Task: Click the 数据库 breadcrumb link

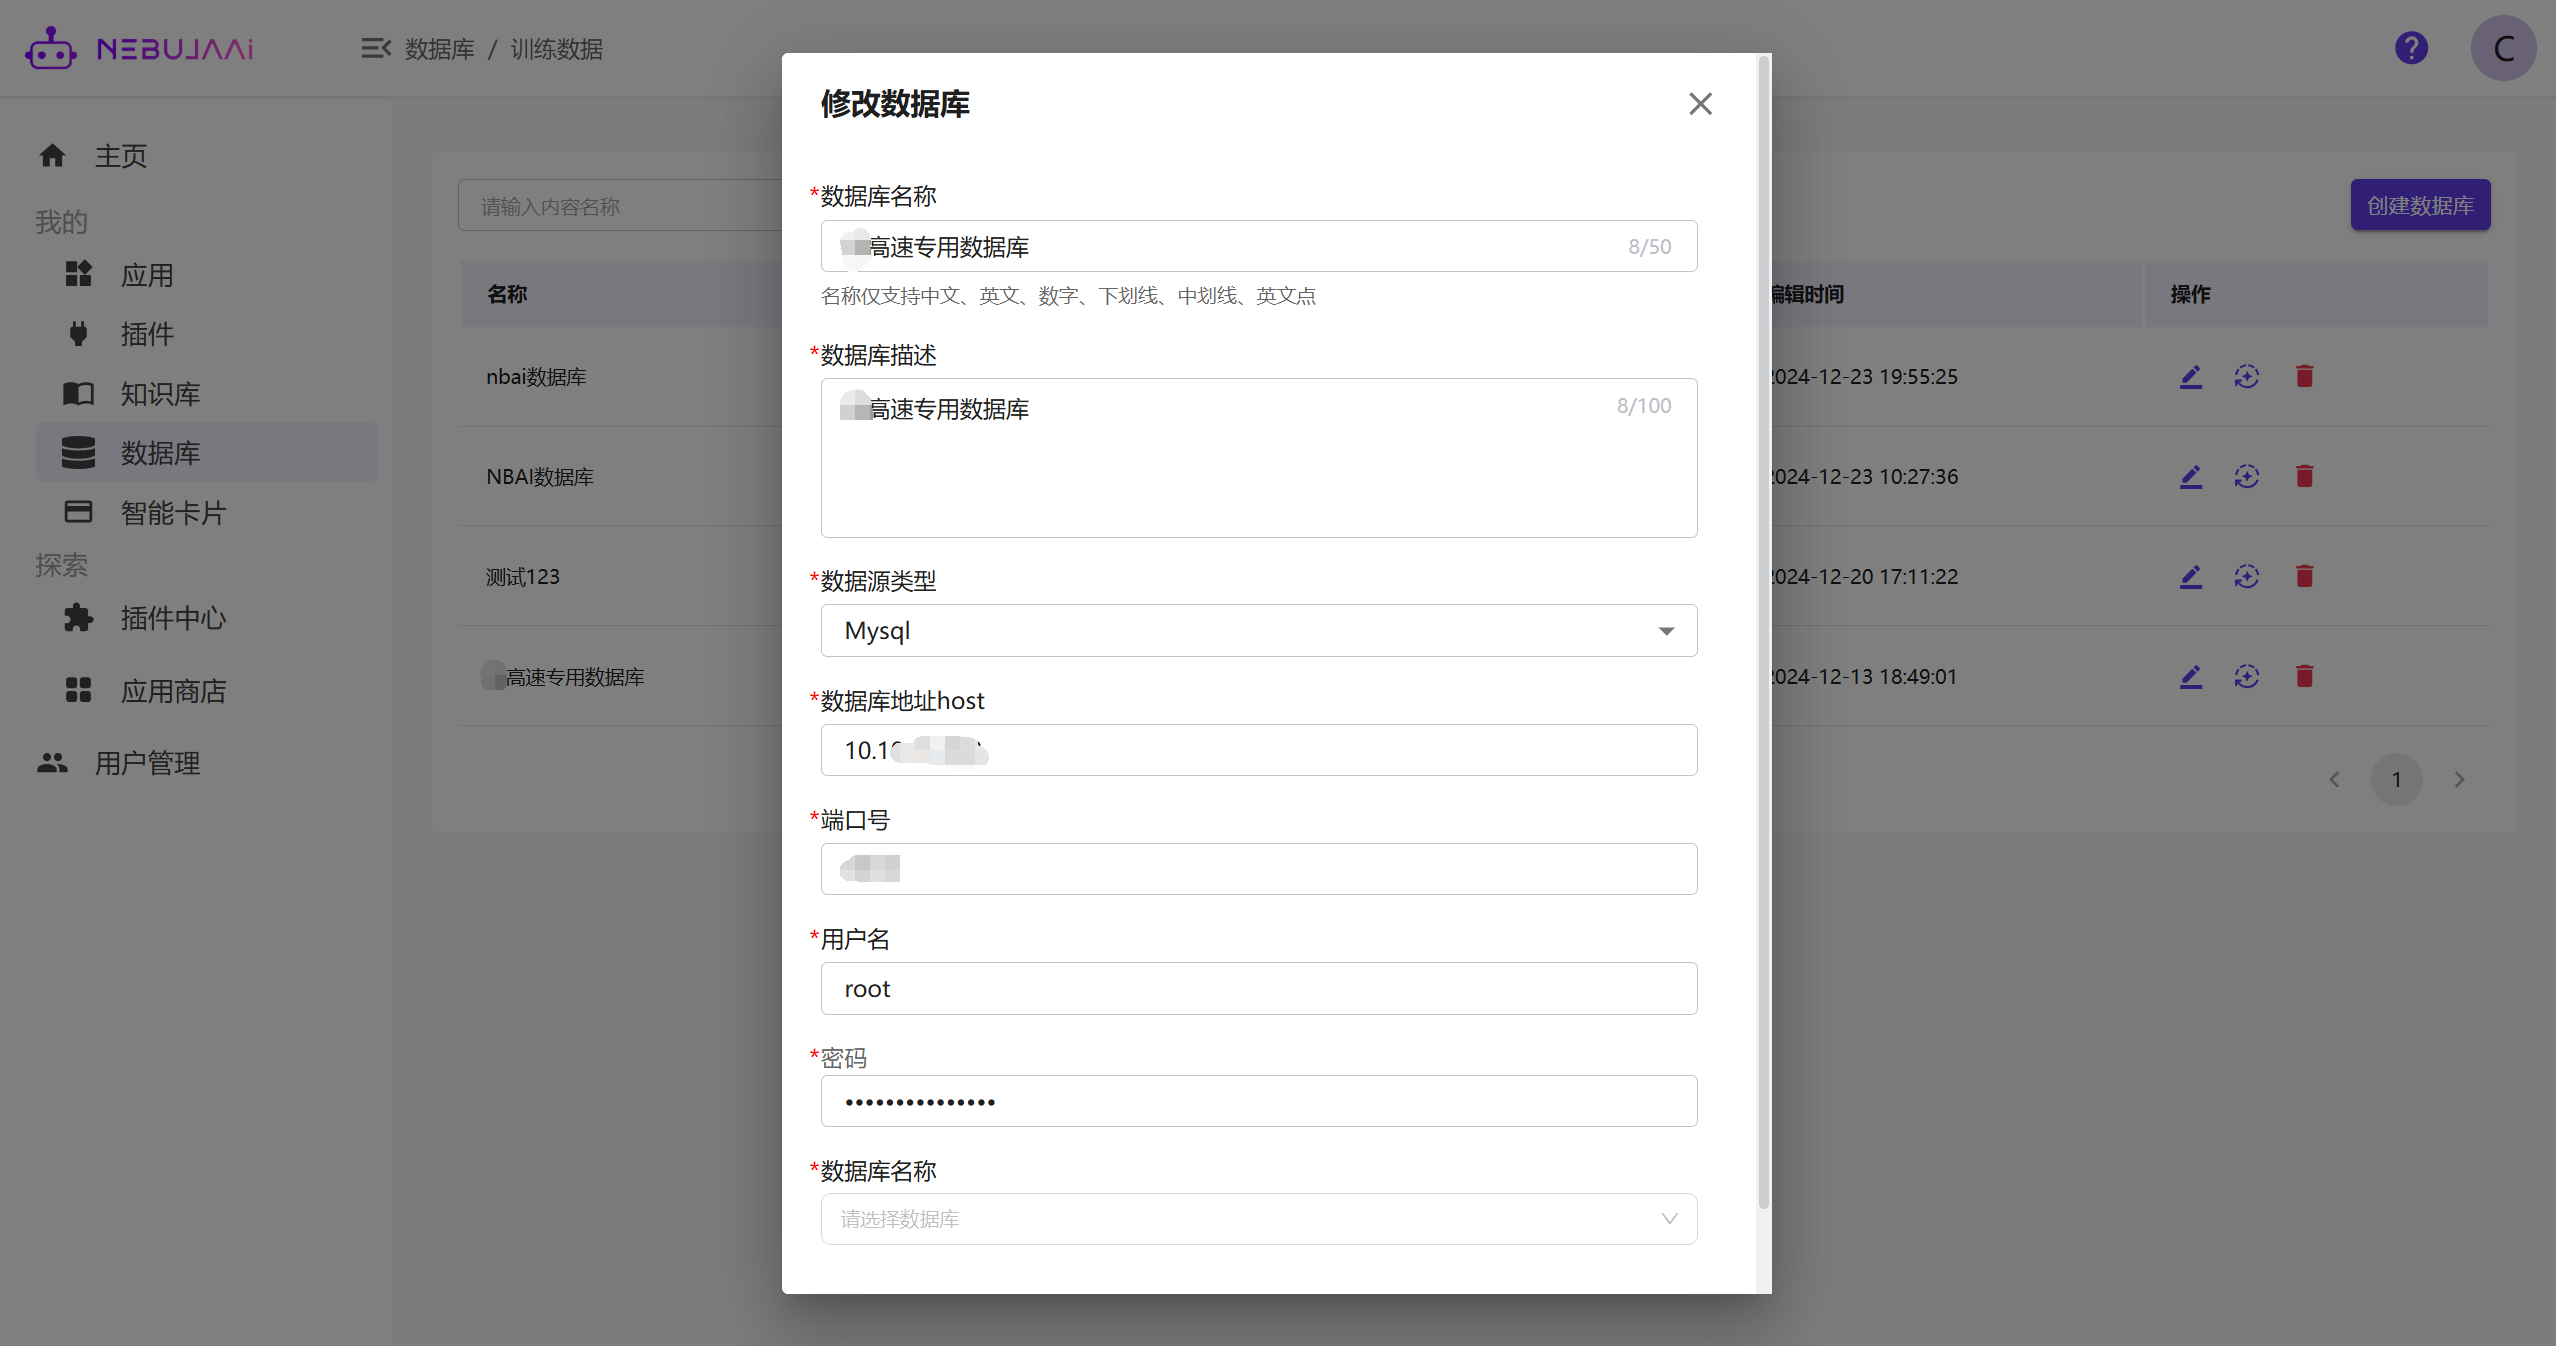Action: click(x=439, y=49)
